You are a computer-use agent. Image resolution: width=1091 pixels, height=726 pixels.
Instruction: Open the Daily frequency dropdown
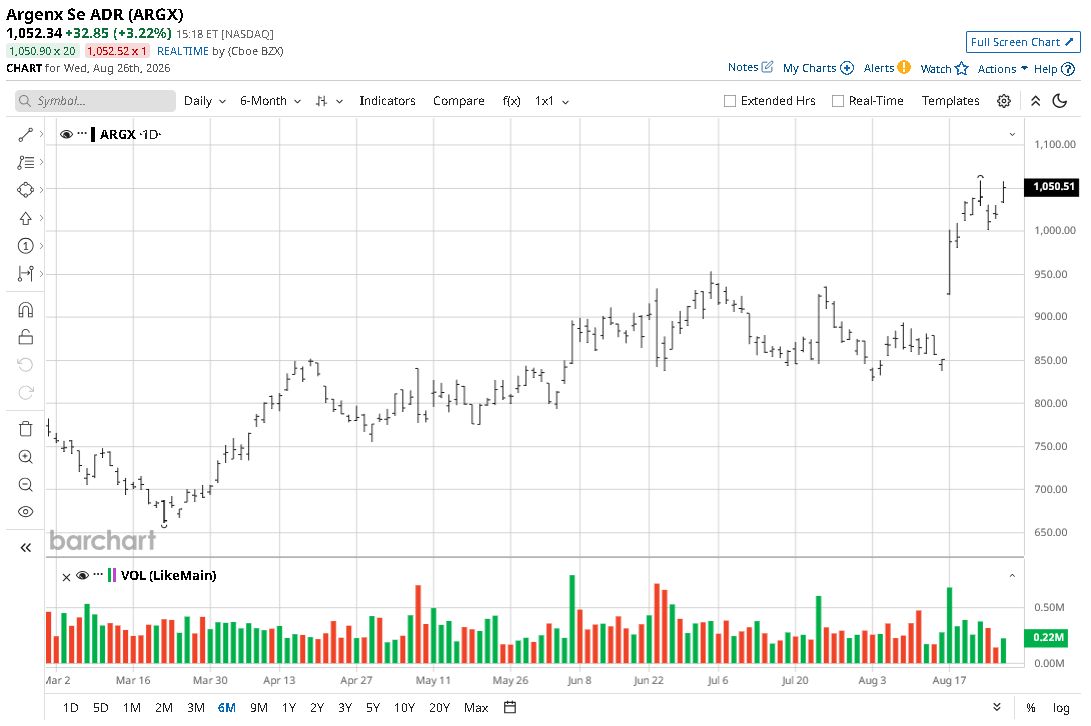coord(205,101)
